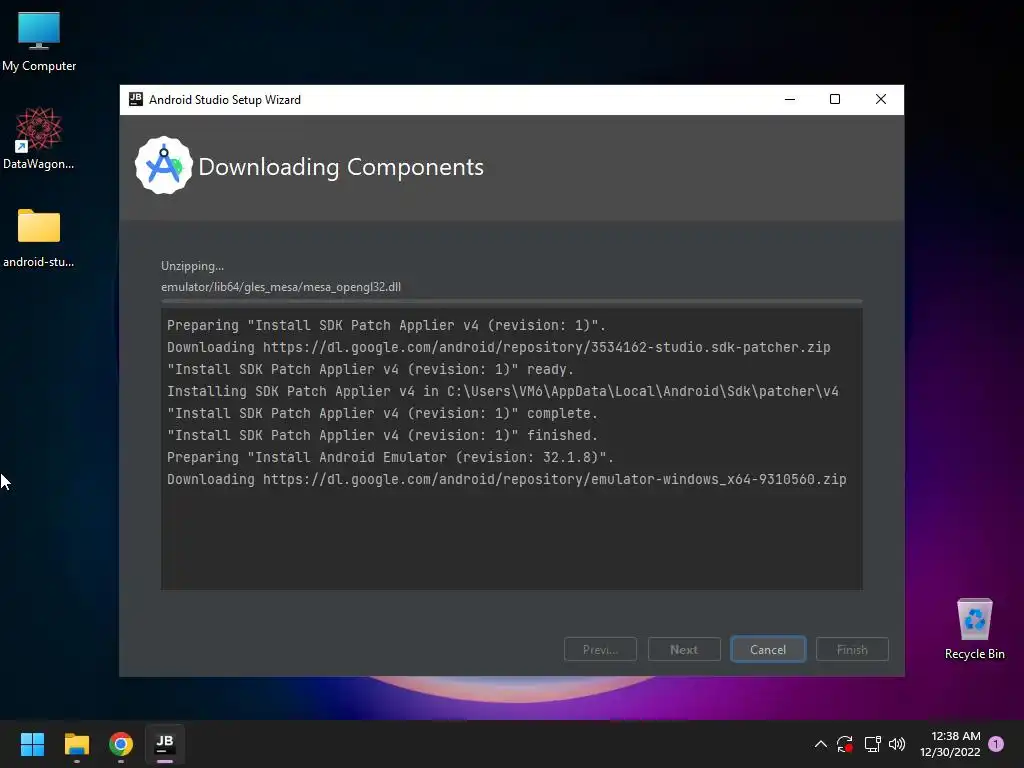Click the disabled Previ... button
The width and height of the screenshot is (1024, 768).
(x=600, y=649)
